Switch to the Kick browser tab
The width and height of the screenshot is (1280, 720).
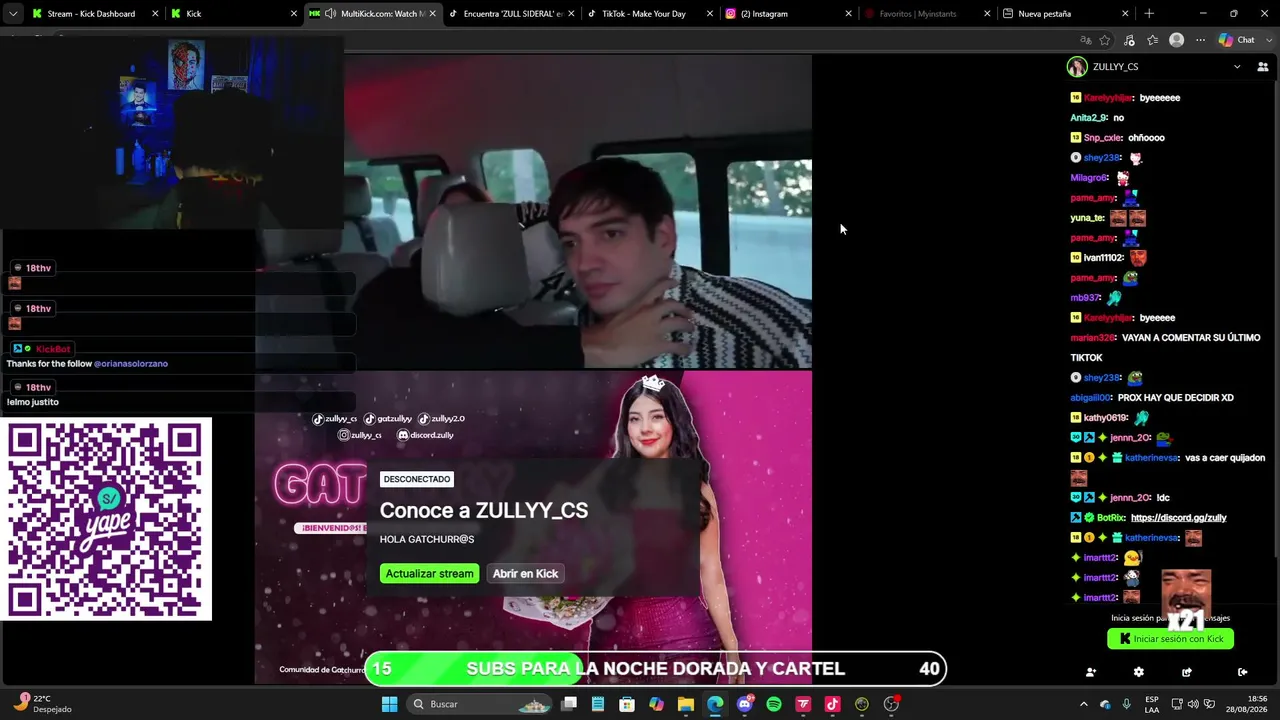tap(233, 14)
